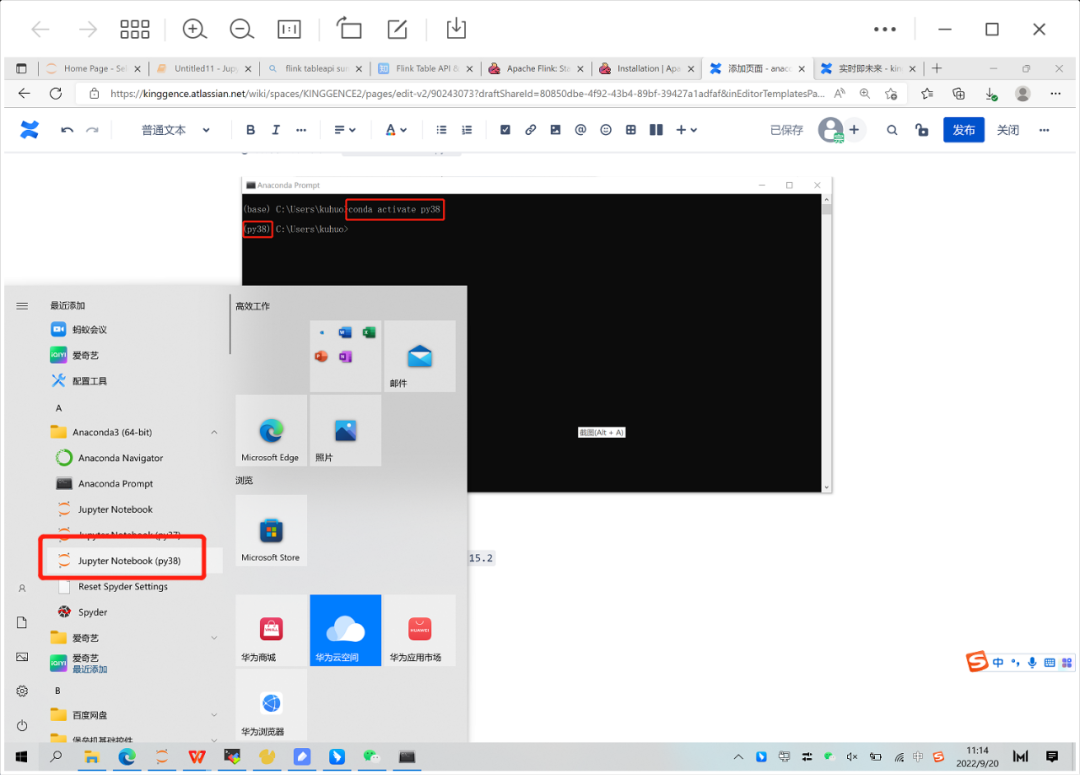Open Anaconda Navigator from Start menu
The image size is (1080, 775).
coord(120,457)
